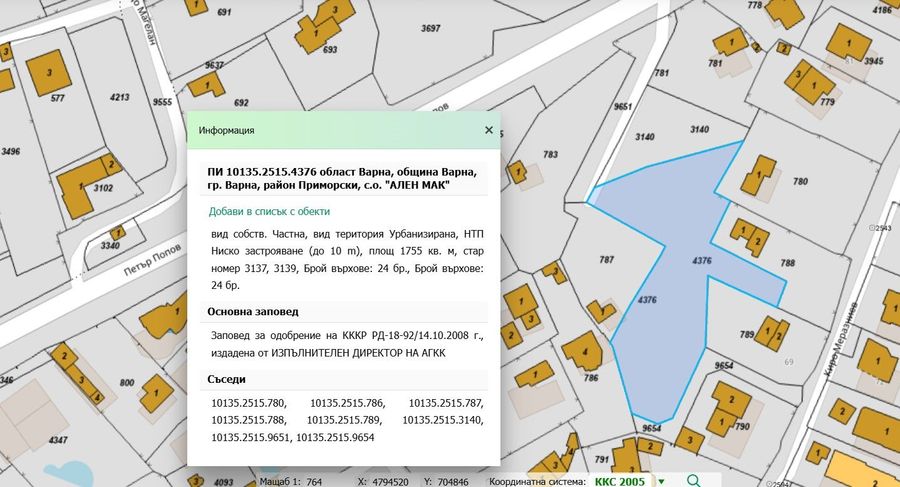The height and width of the screenshot is (487, 900).
Task: Select neighbor parcel 10135.2515.786 in the list
Action: 348,403
